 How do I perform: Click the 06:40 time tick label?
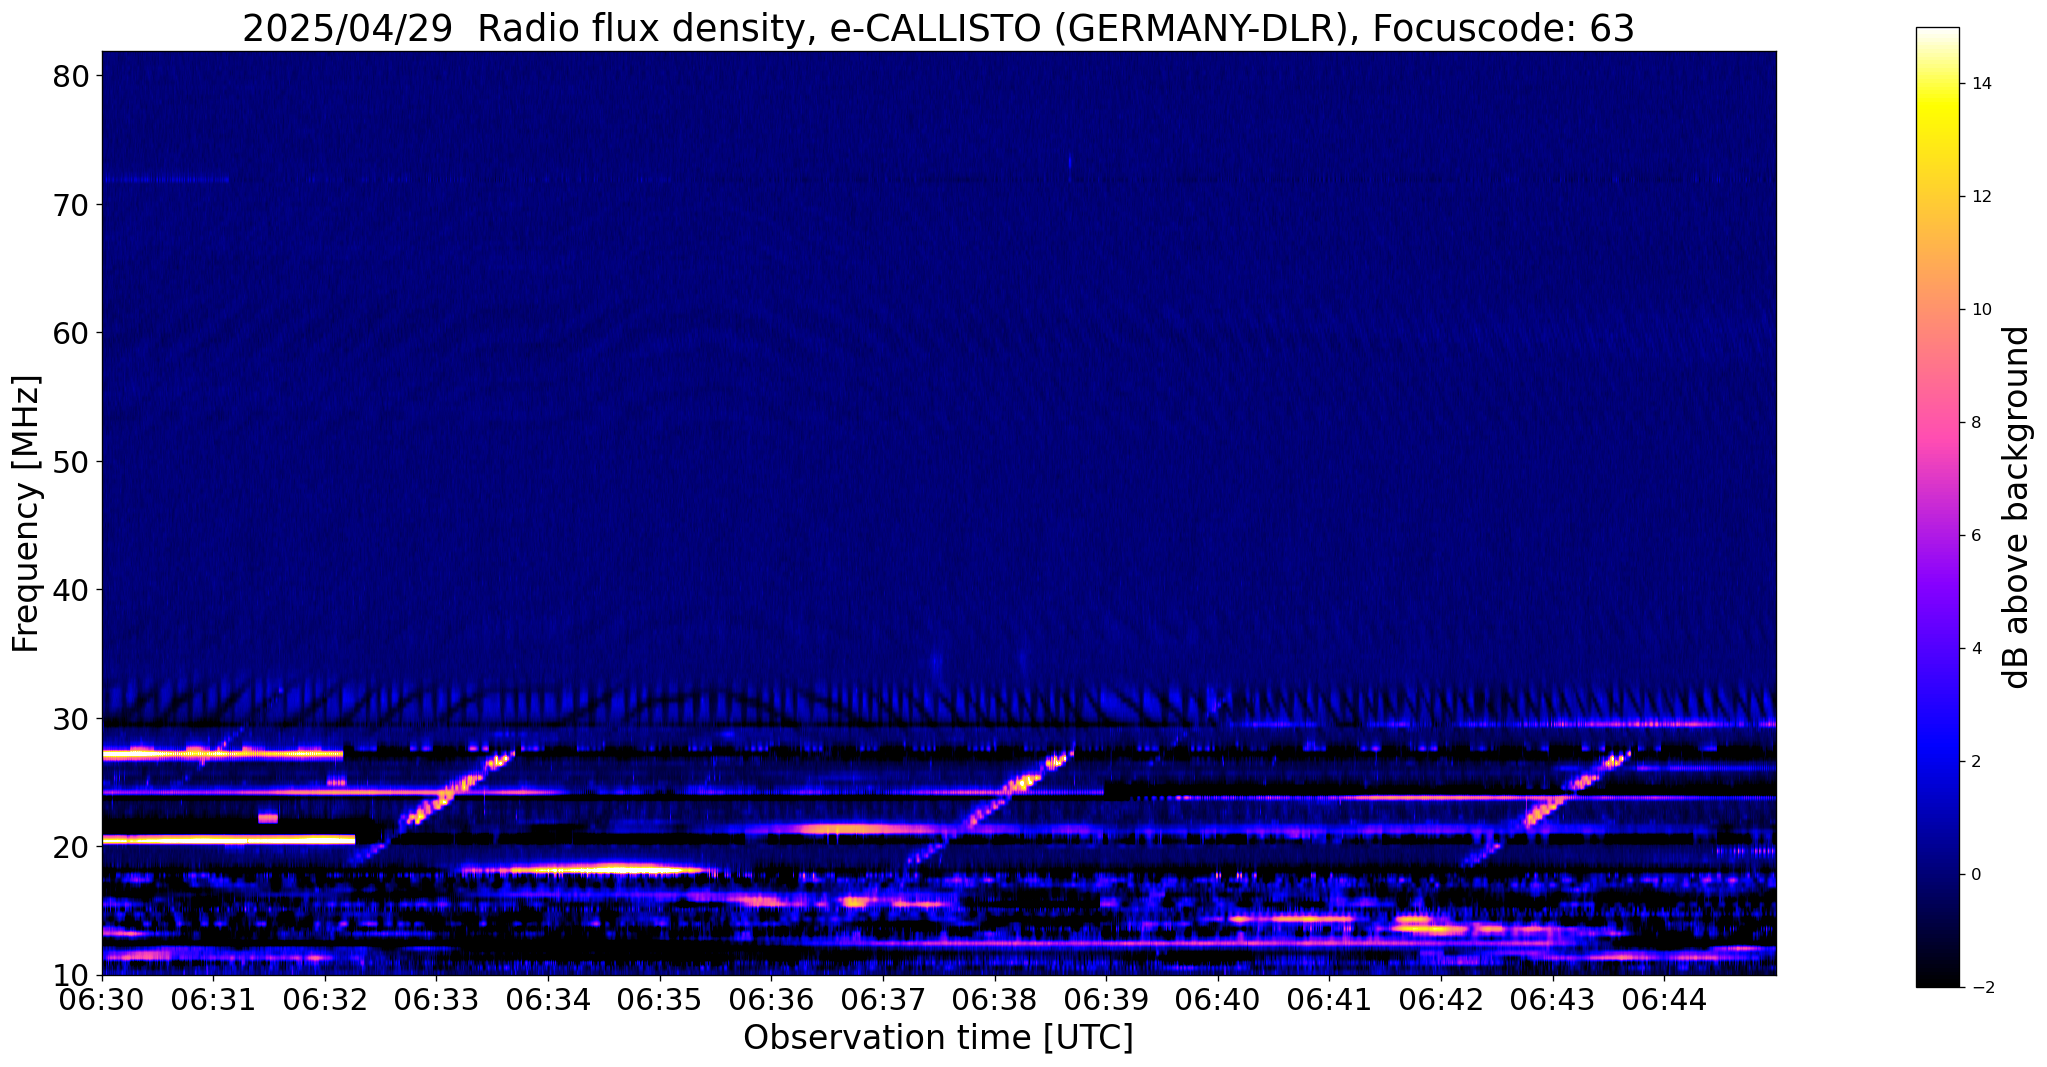coord(1218,999)
